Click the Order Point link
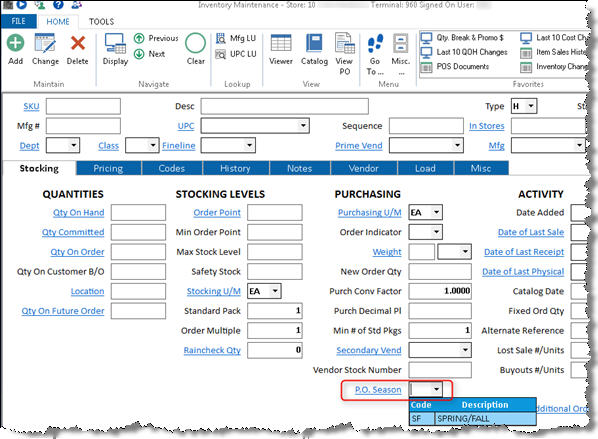 click(217, 212)
